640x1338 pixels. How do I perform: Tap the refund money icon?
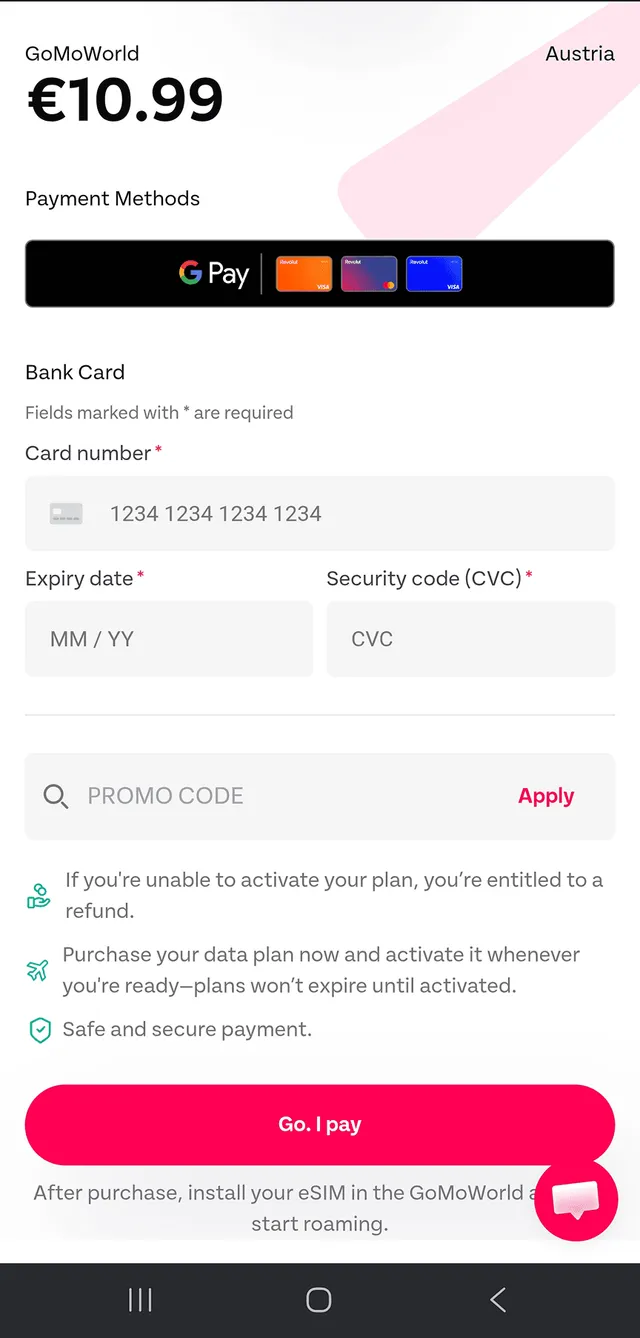(x=37, y=895)
